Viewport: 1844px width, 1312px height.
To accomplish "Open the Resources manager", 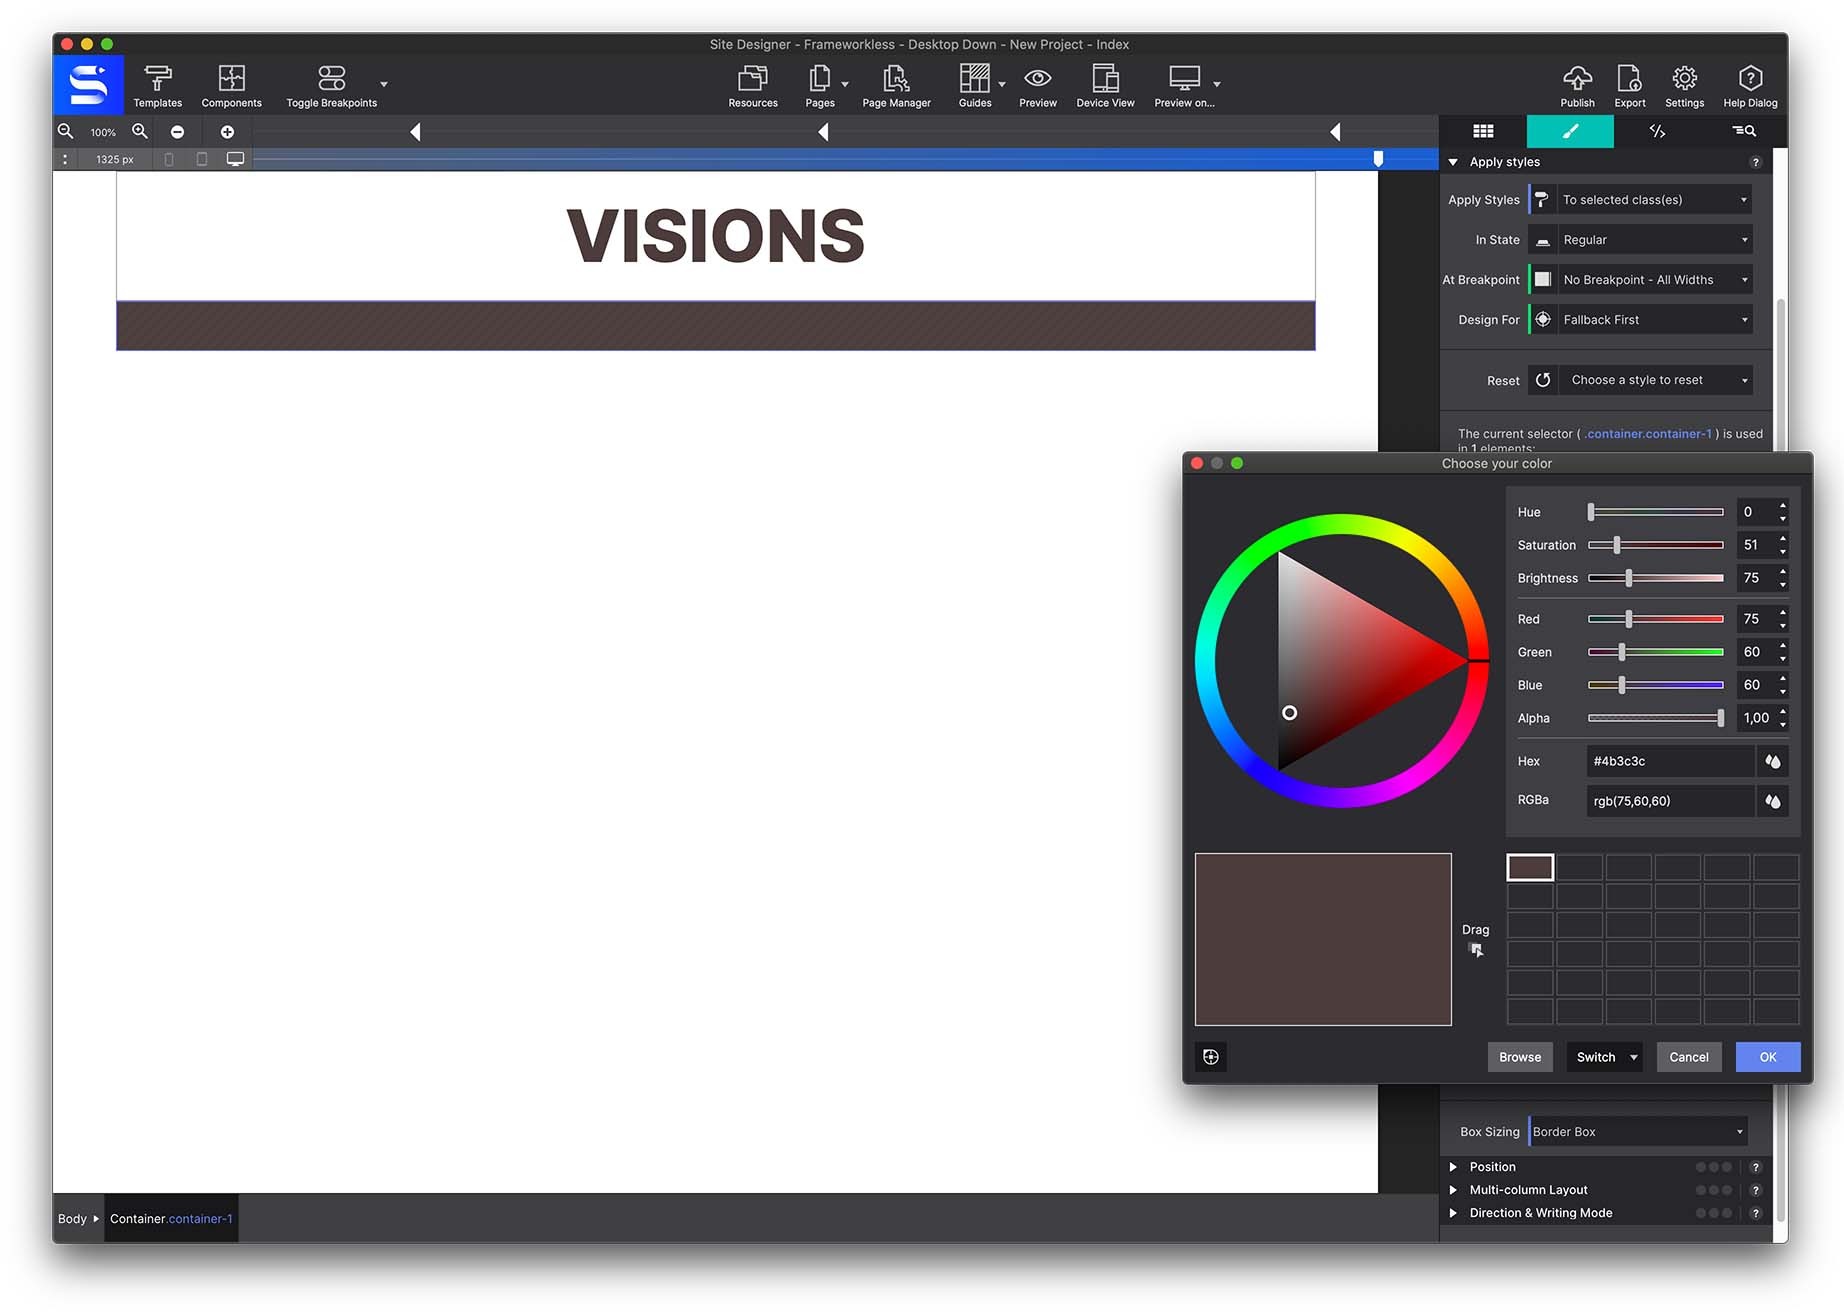I will click(752, 86).
